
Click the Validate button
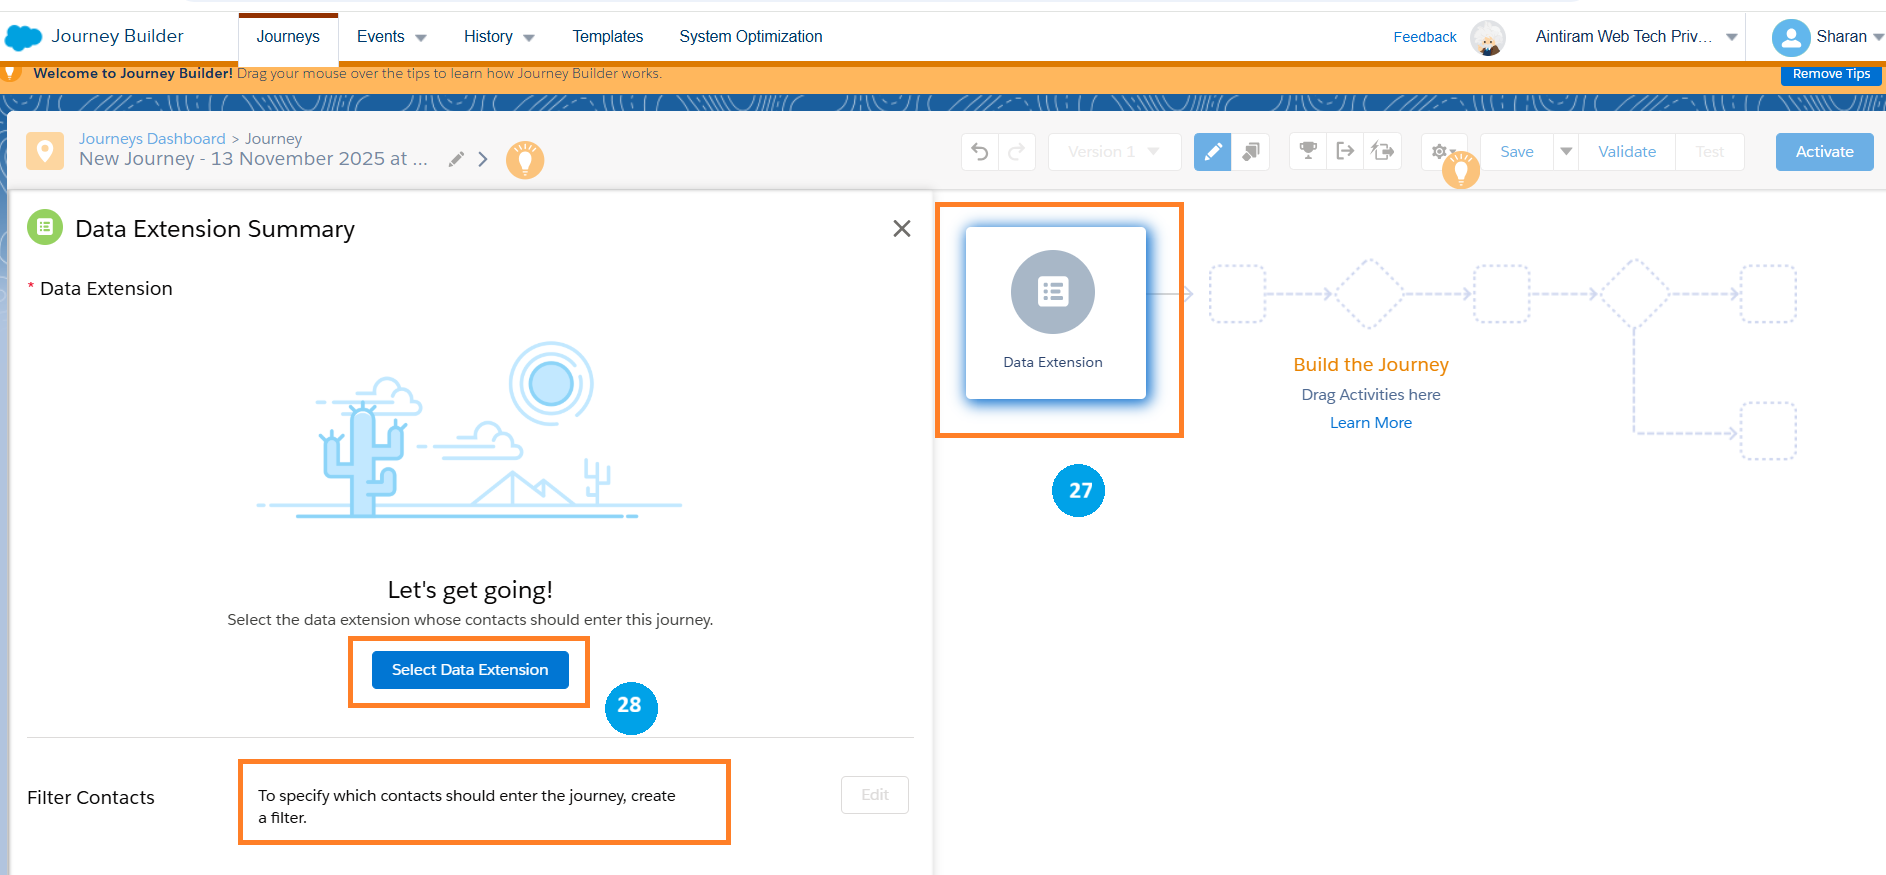(x=1626, y=152)
